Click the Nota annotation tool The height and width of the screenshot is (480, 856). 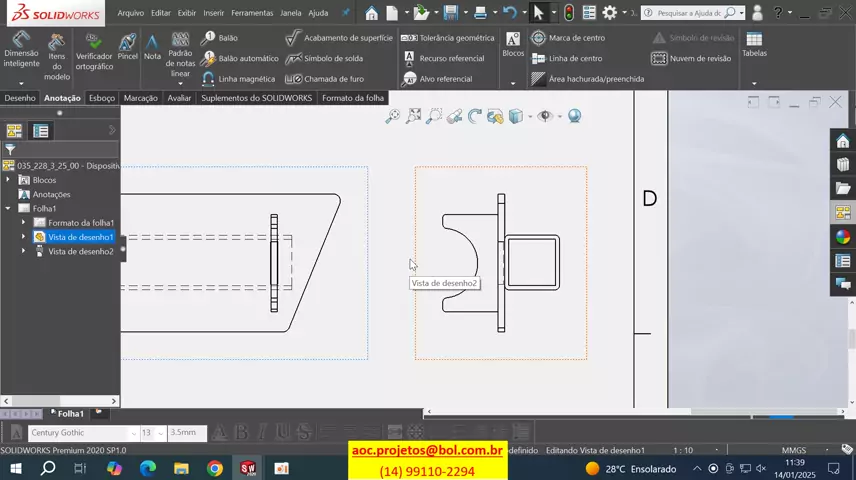point(152,47)
